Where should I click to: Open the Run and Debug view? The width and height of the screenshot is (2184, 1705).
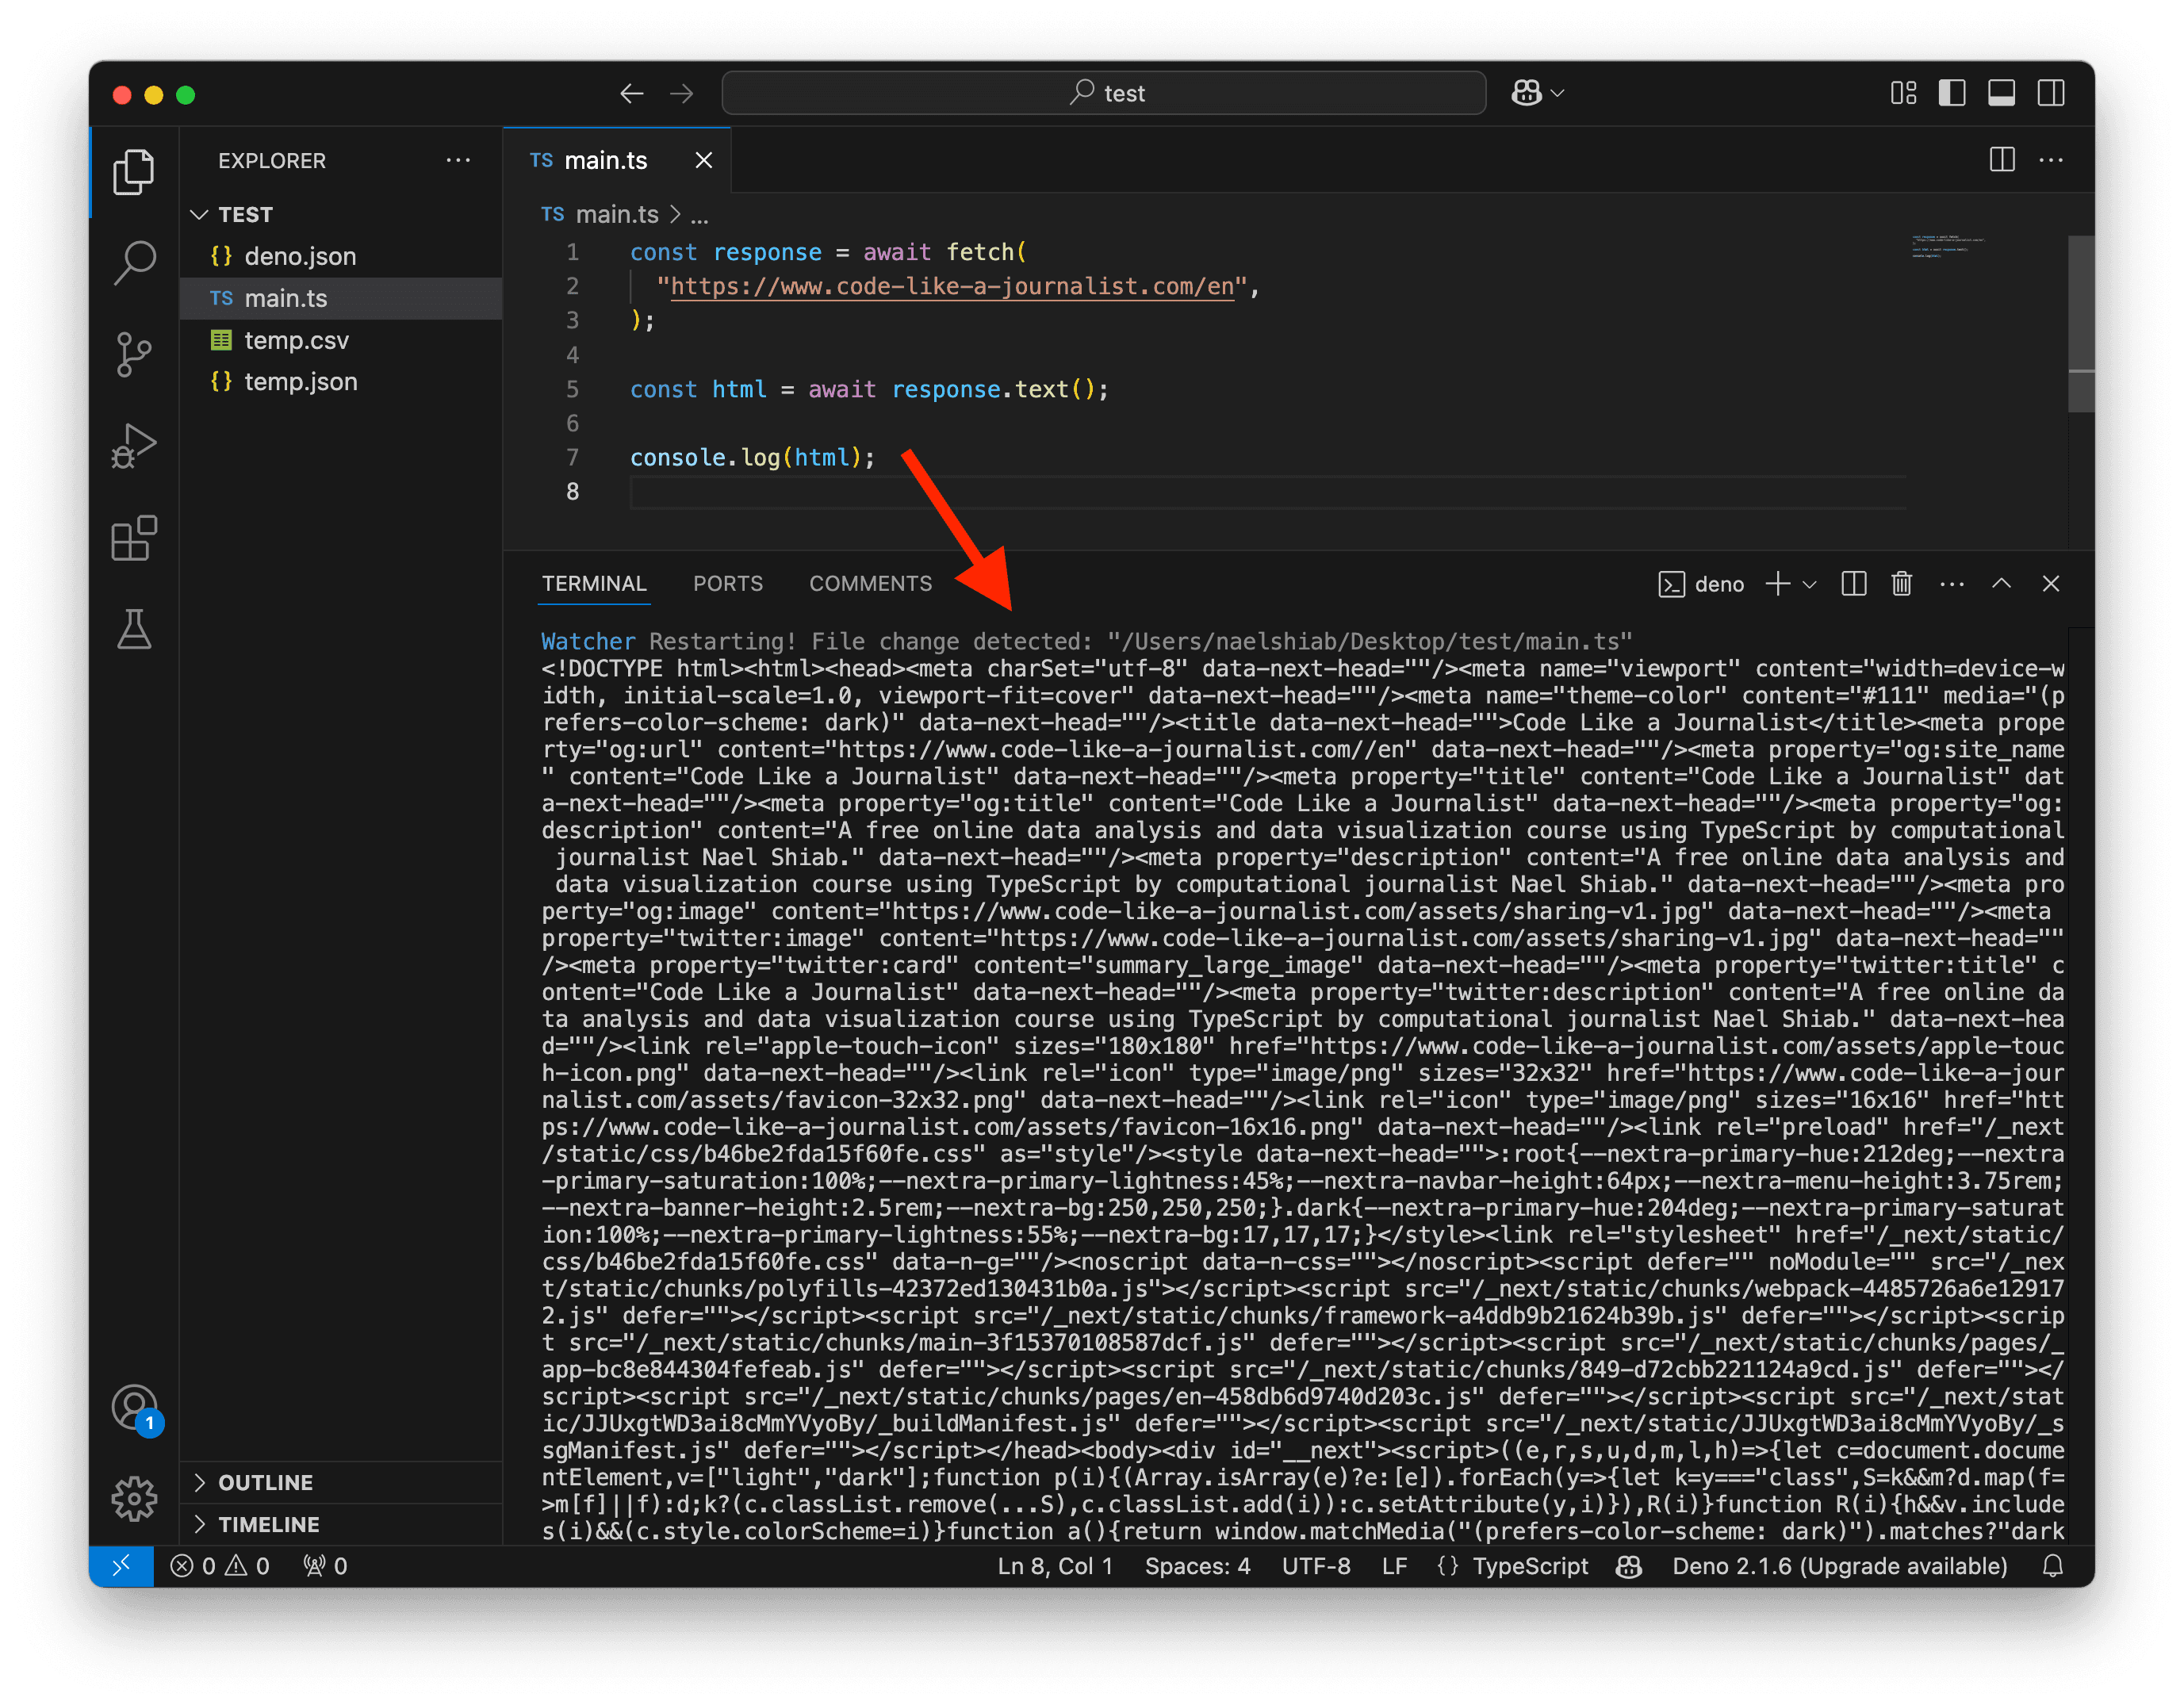point(134,446)
